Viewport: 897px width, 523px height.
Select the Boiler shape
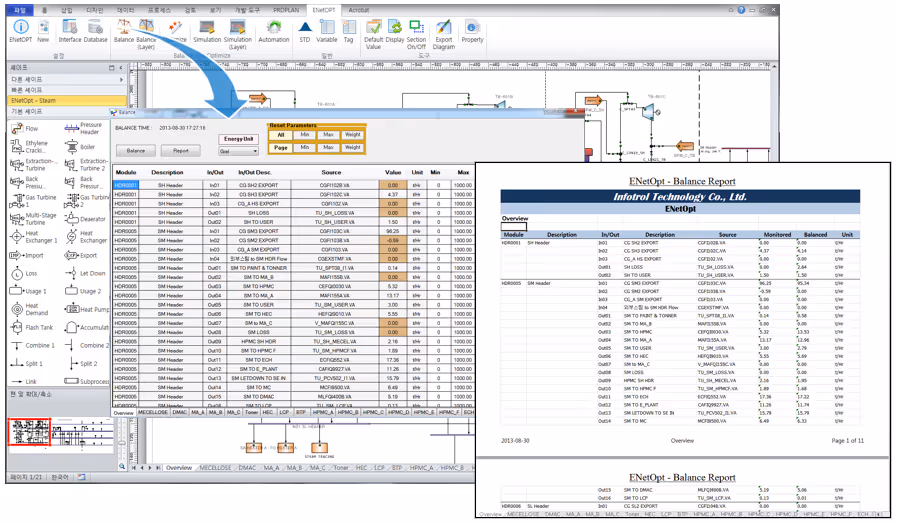(x=80, y=147)
